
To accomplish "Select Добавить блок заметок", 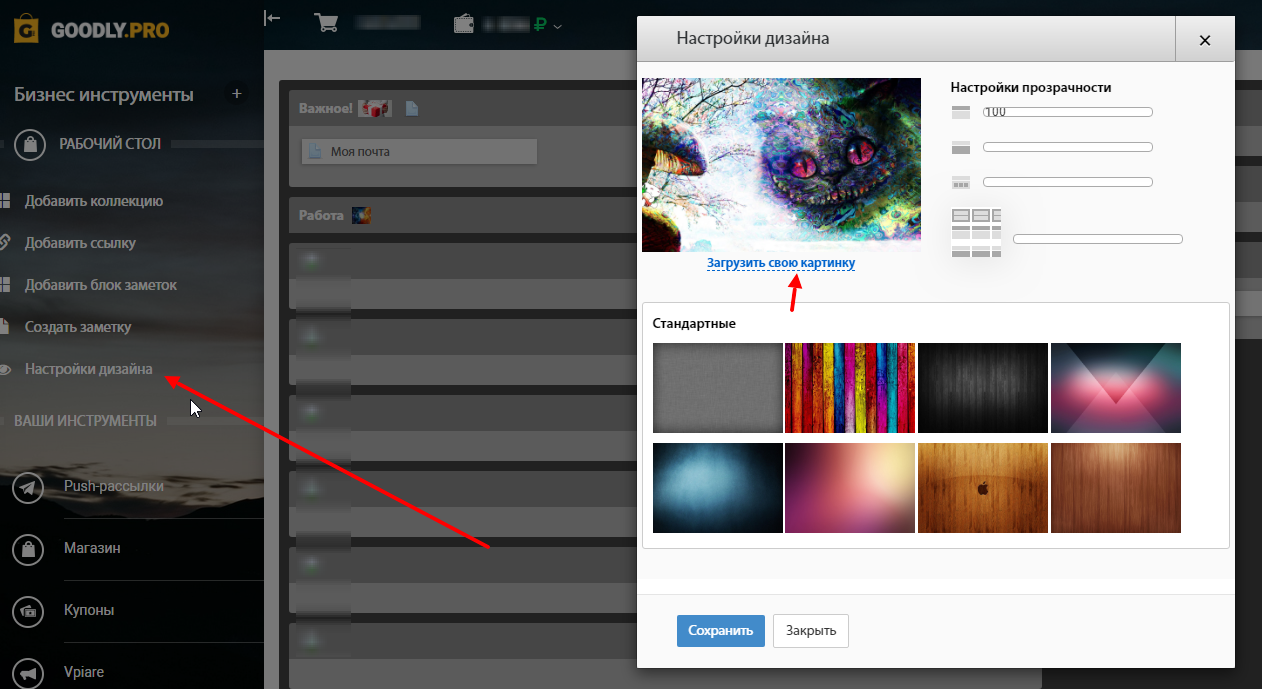I will [101, 285].
